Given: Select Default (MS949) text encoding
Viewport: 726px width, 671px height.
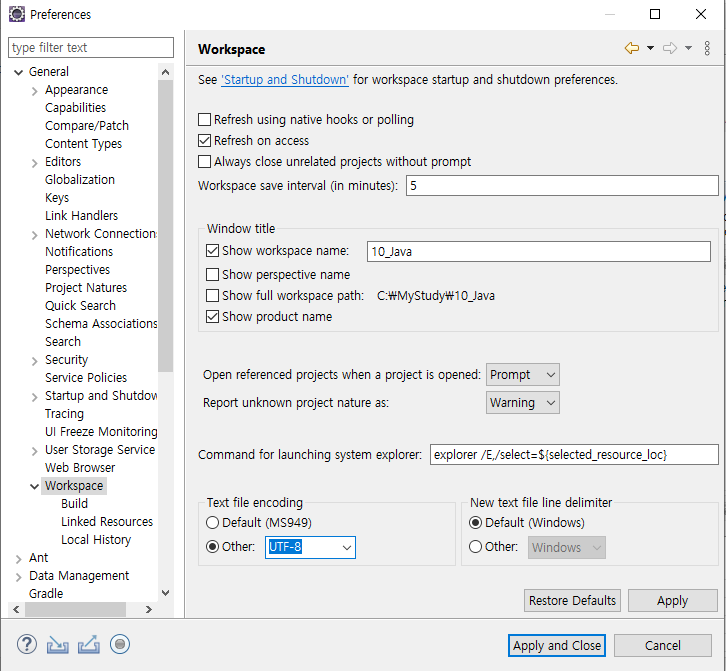Looking at the screenshot, I should (212, 522).
